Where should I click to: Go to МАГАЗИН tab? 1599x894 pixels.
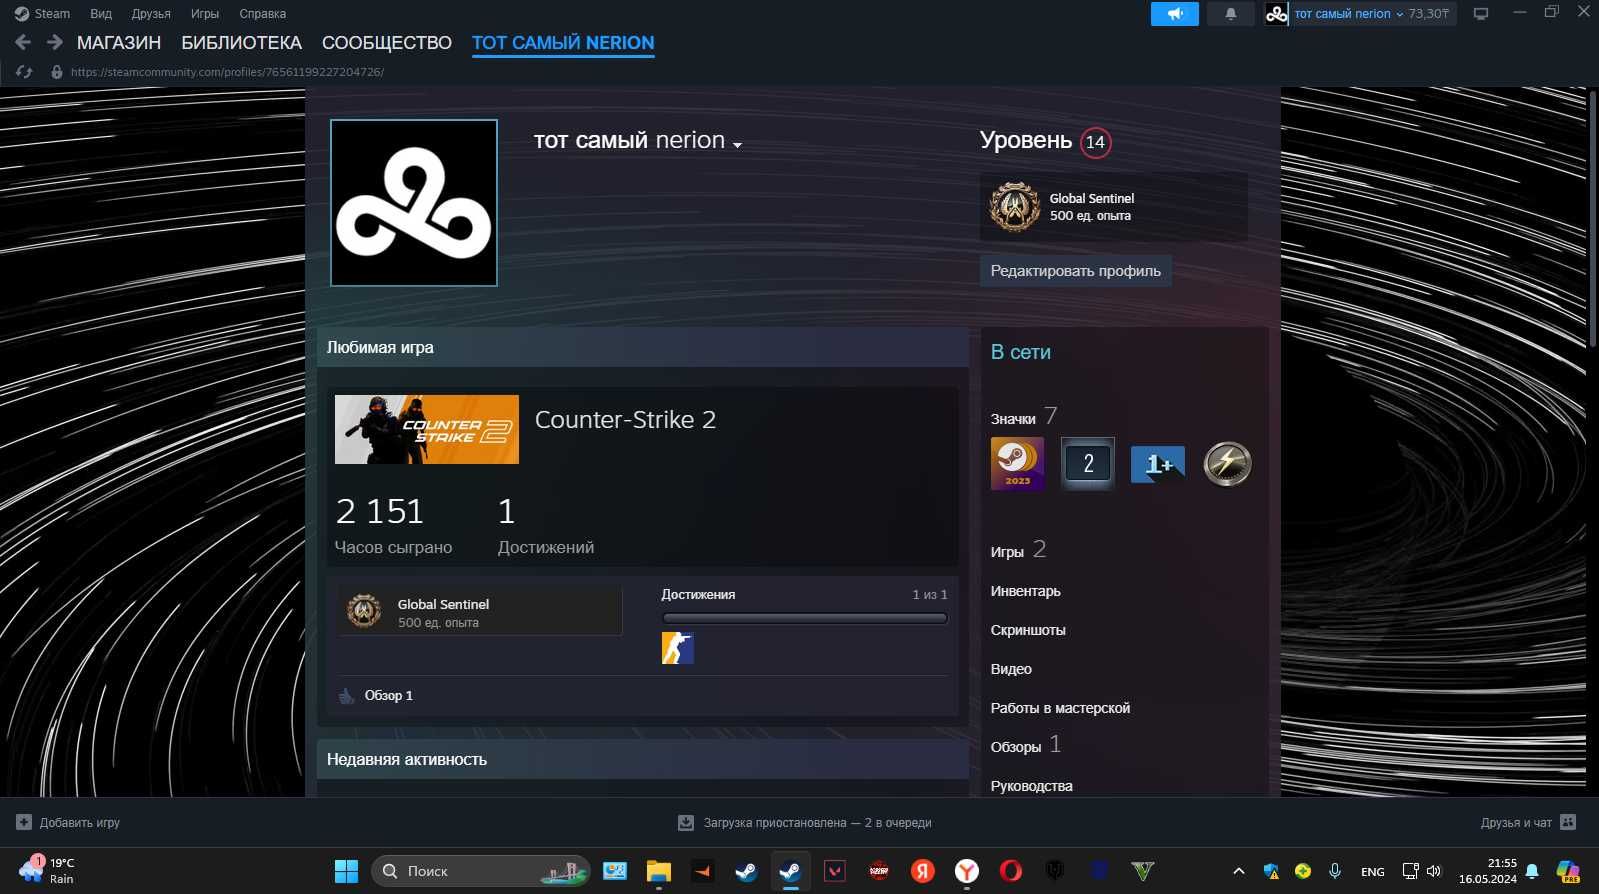(x=119, y=43)
